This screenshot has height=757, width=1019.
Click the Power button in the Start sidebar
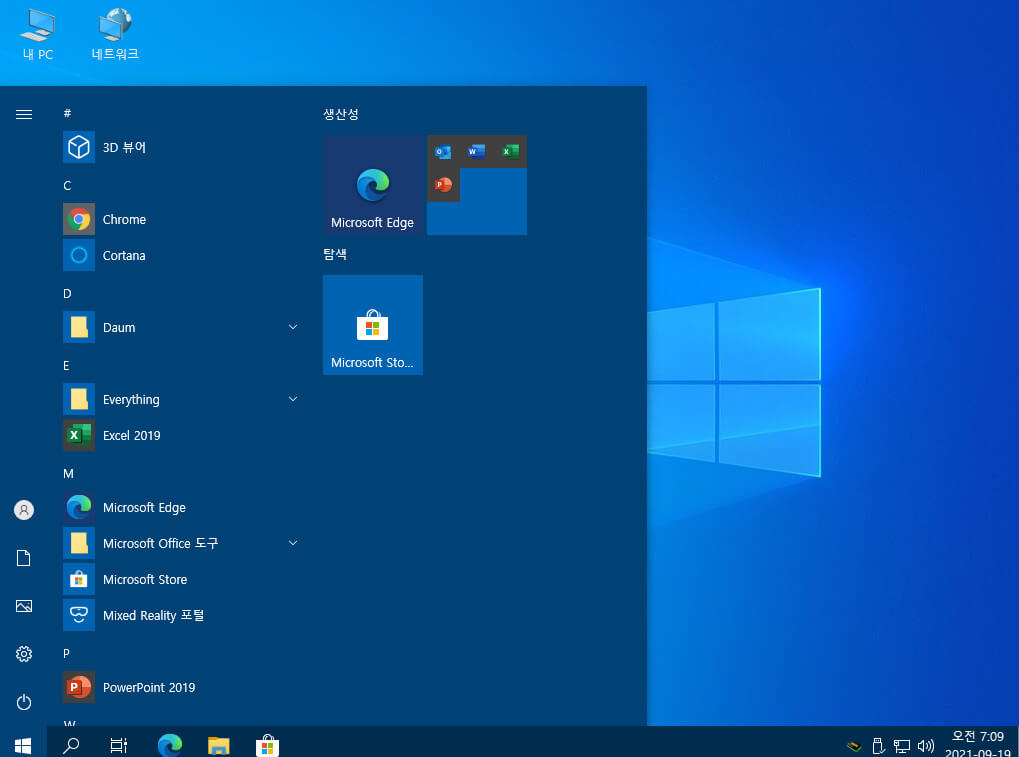(x=24, y=702)
